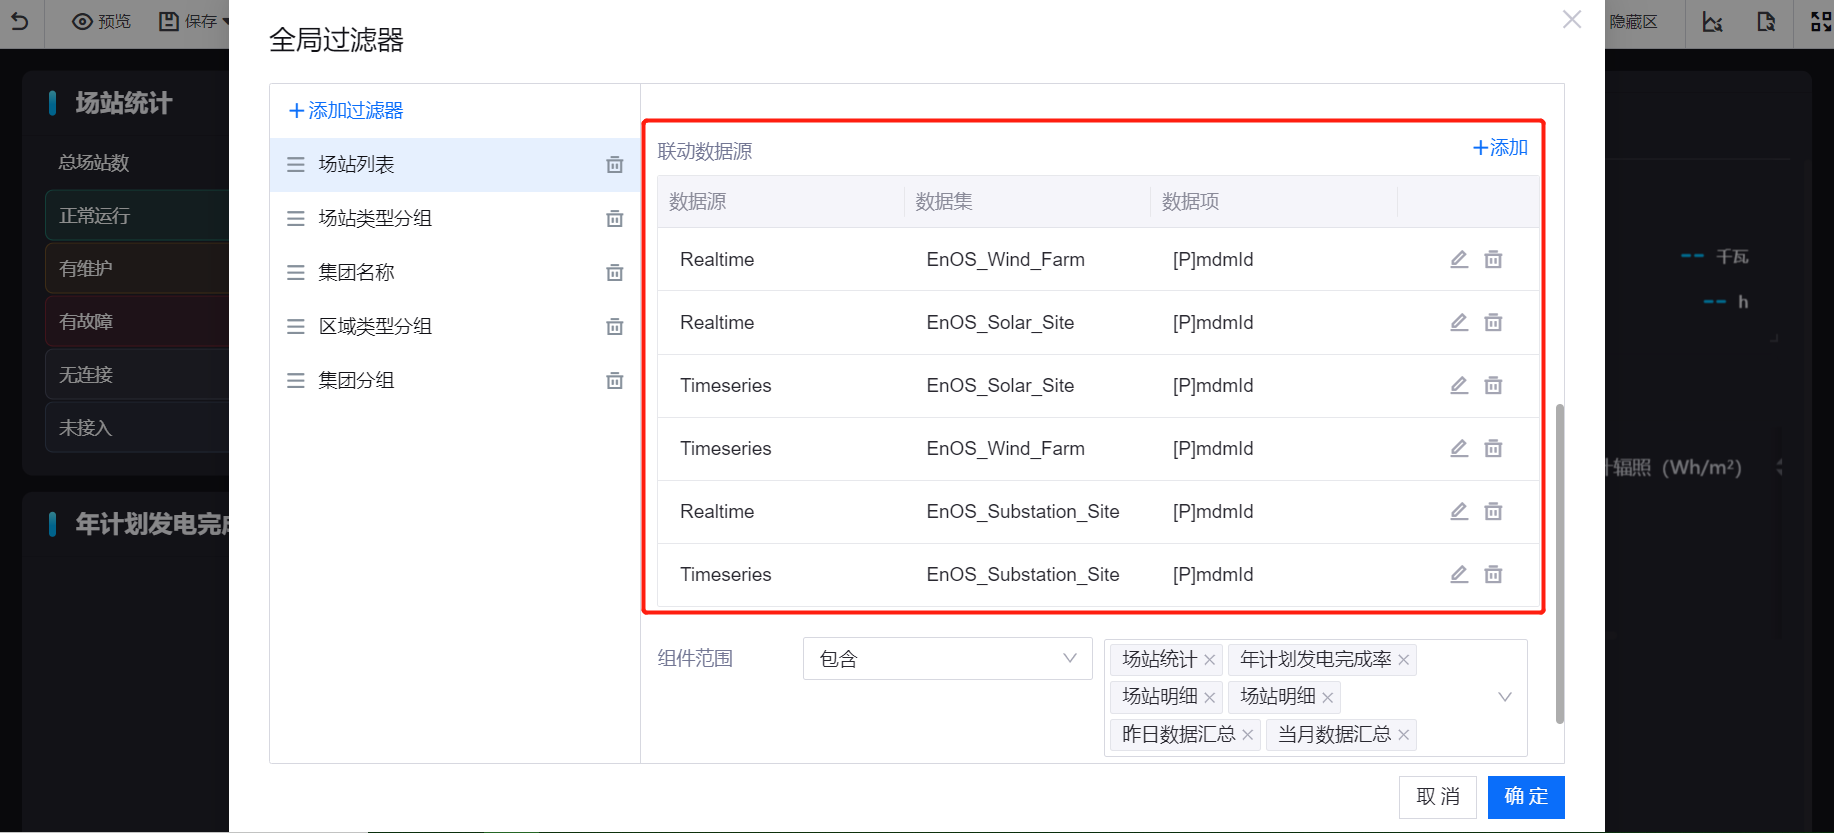The width and height of the screenshot is (1834, 833).
Task: Remove the 场站统计 tag from component scope
Action: (x=1210, y=660)
